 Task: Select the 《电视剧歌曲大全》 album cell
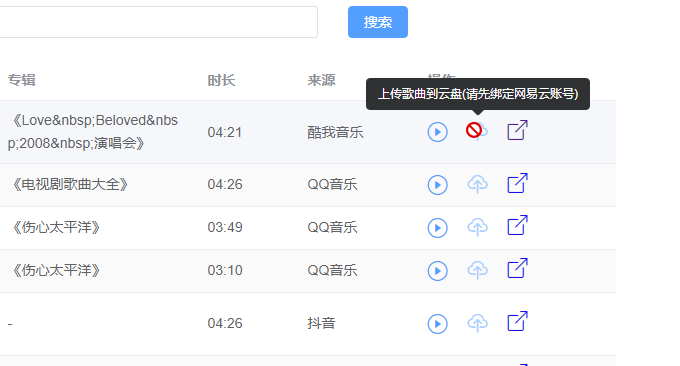pyautogui.click(x=69, y=185)
